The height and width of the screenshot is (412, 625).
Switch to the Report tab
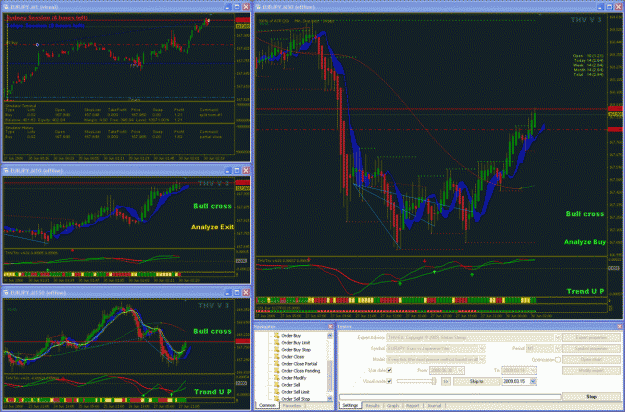coord(413,406)
